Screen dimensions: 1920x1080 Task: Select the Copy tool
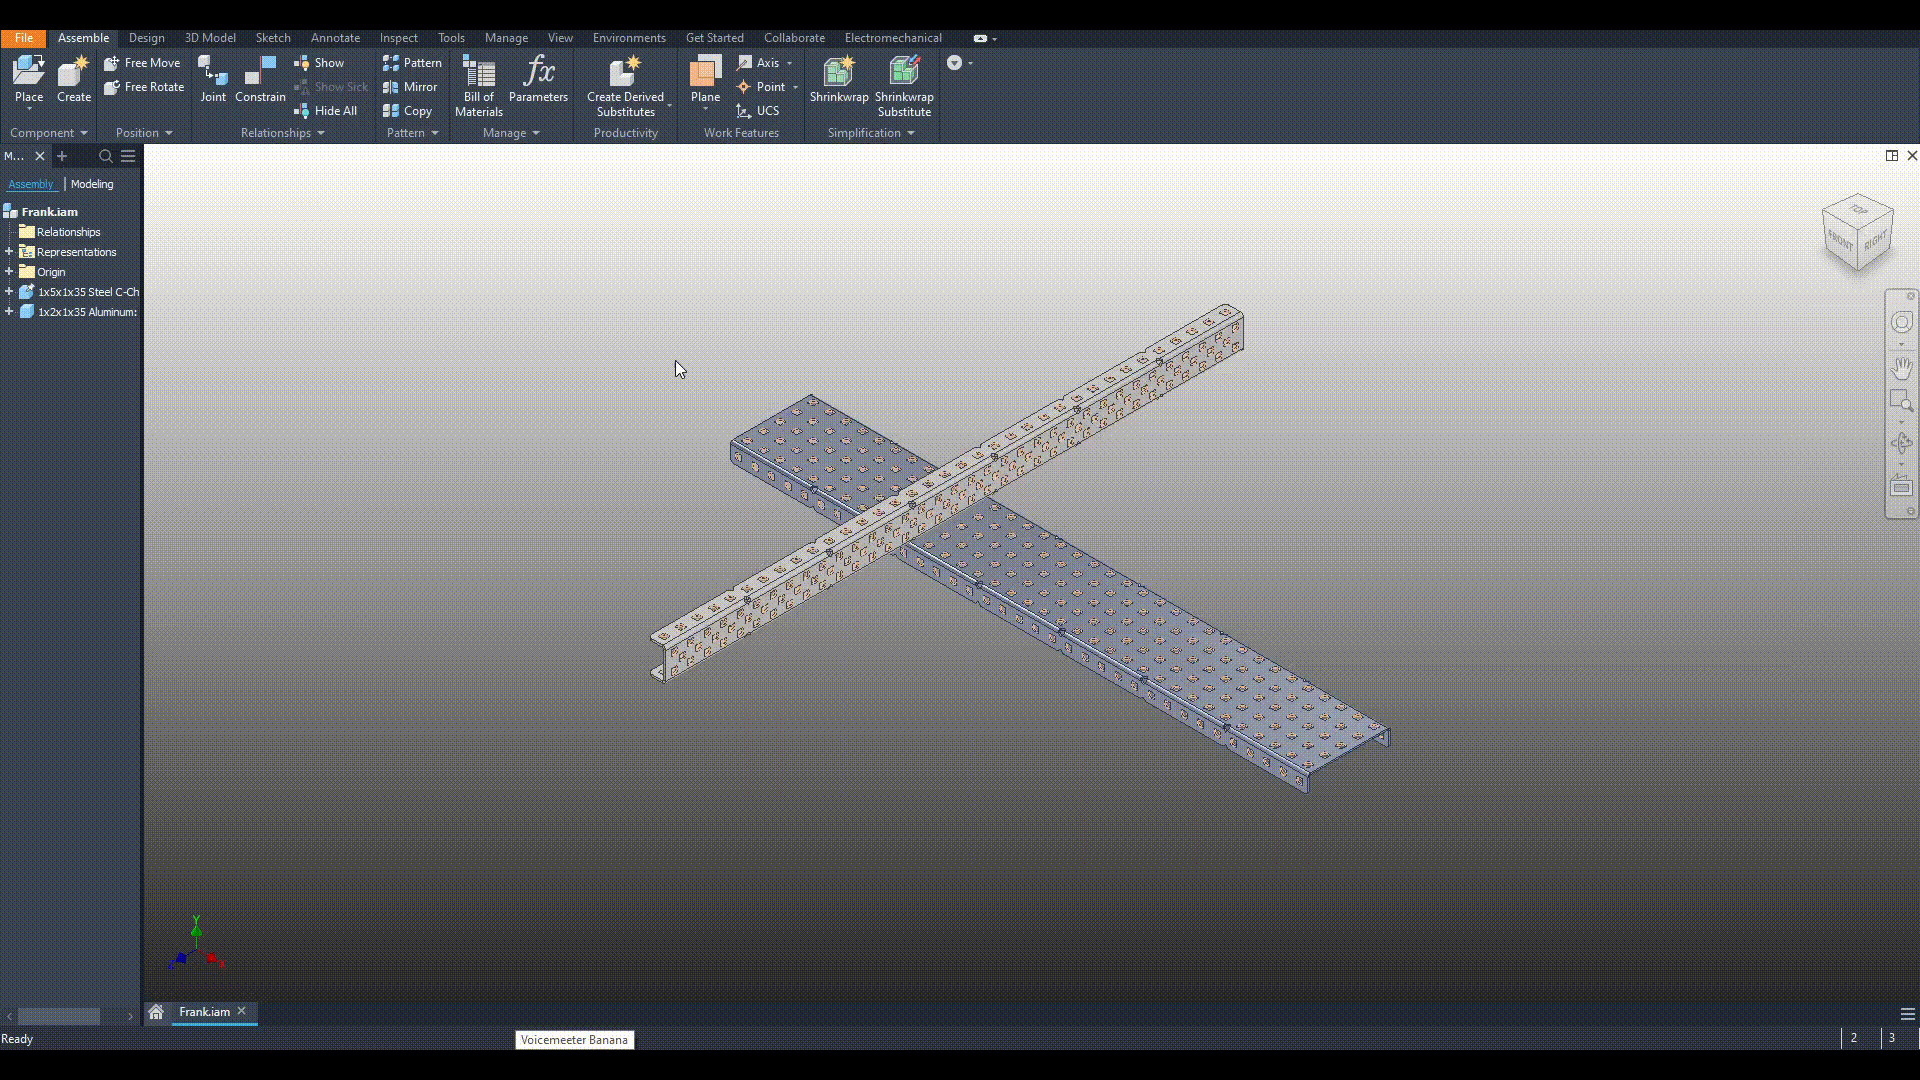click(x=407, y=111)
